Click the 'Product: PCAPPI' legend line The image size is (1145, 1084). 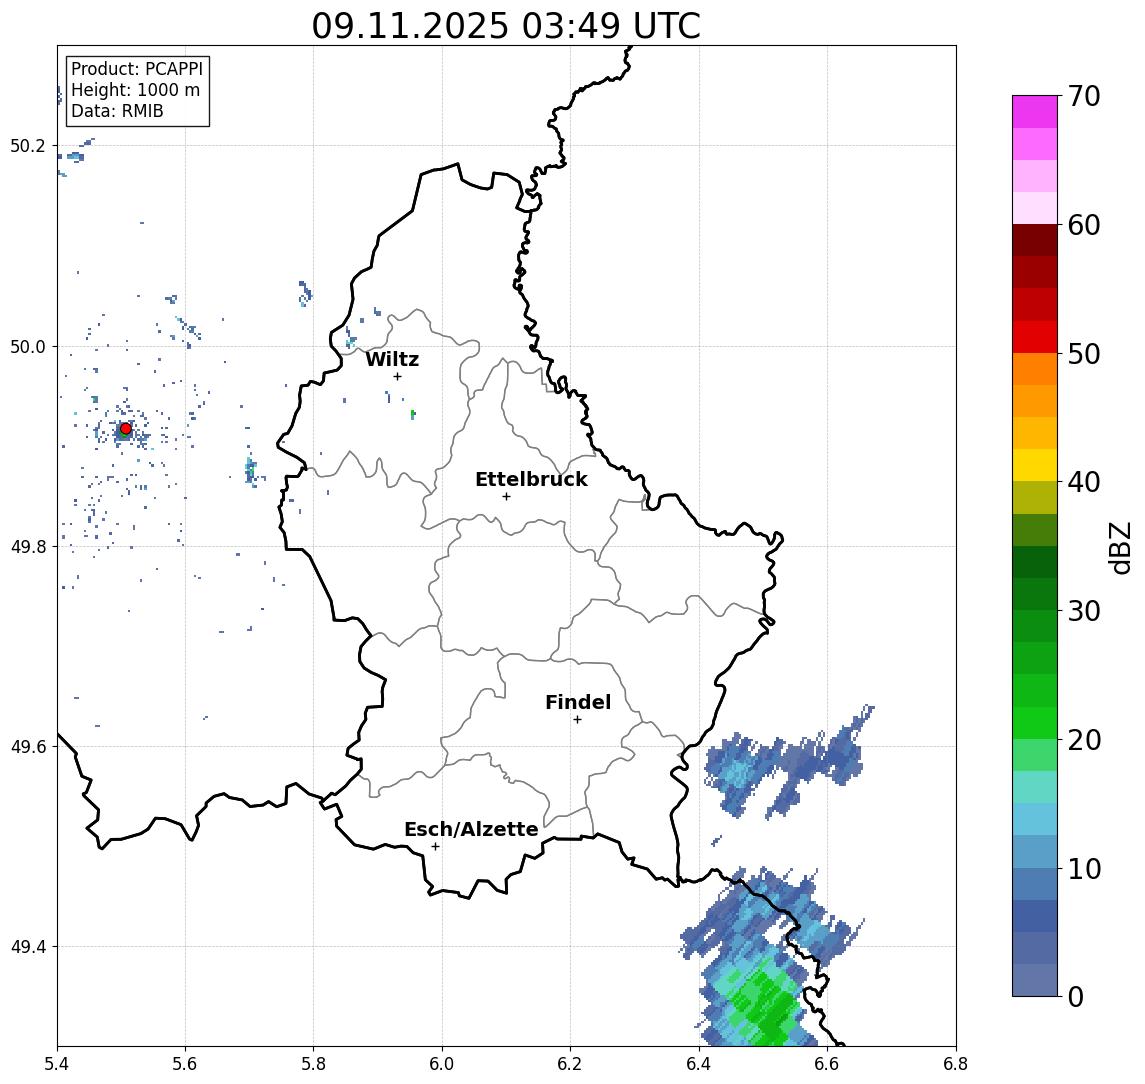[137, 69]
